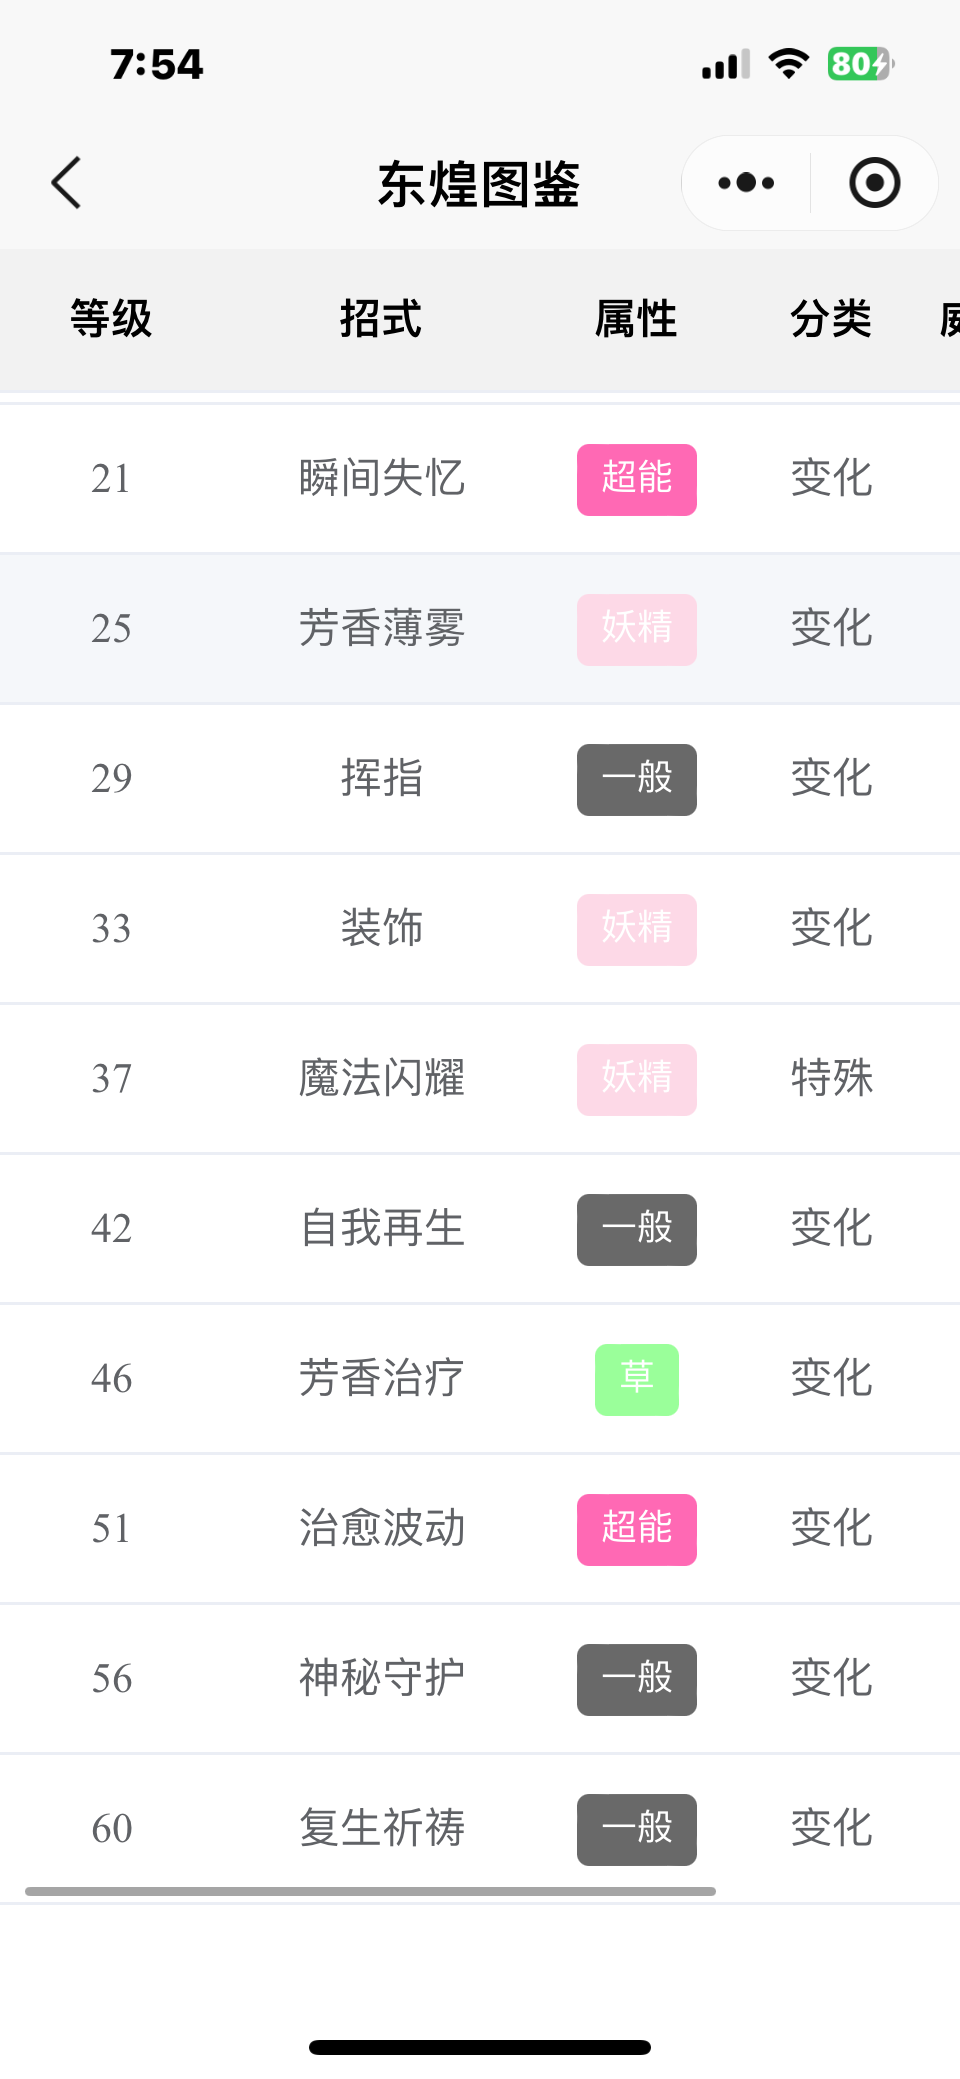Tap the back arrow icon

66,183
